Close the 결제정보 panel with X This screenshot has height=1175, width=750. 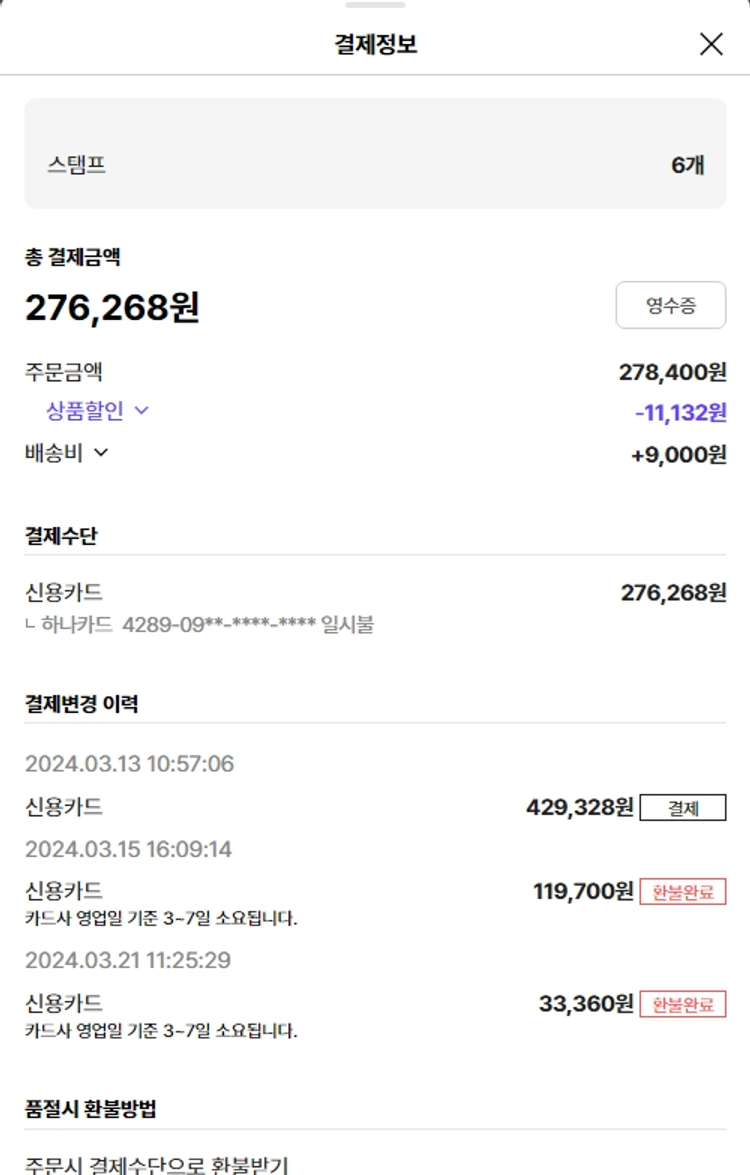coord(711,44)
